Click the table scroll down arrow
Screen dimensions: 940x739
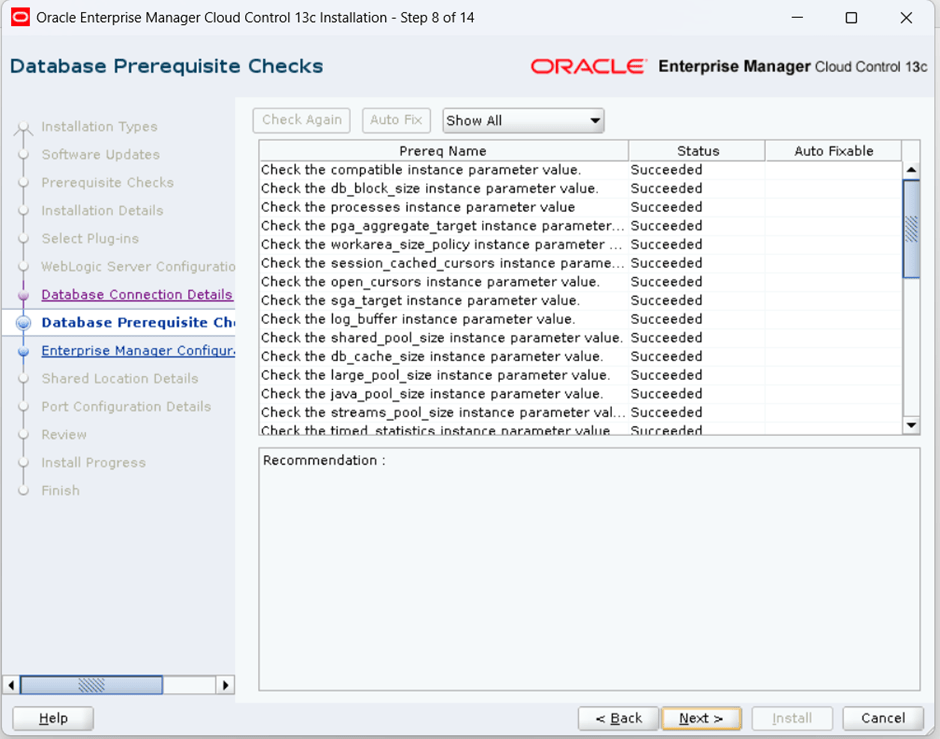911,425
